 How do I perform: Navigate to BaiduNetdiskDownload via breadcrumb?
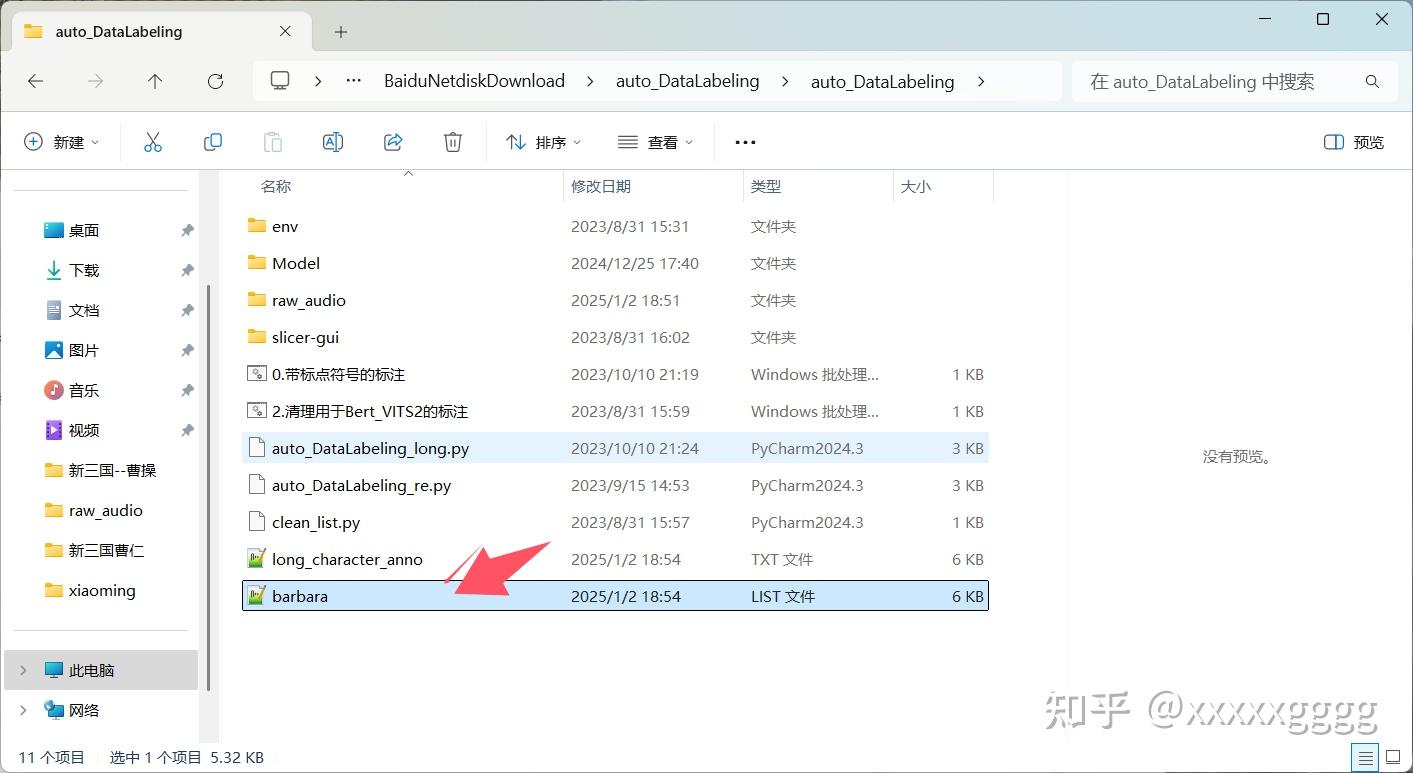click(x=474, y=81)
